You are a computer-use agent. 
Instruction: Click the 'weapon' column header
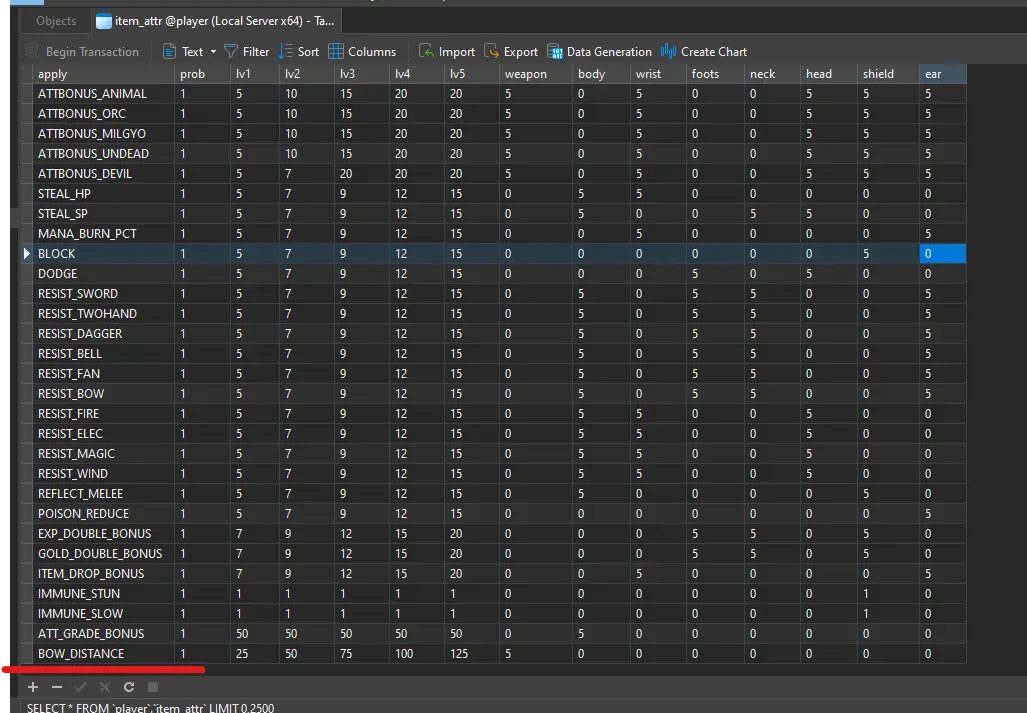pos(536,74)
